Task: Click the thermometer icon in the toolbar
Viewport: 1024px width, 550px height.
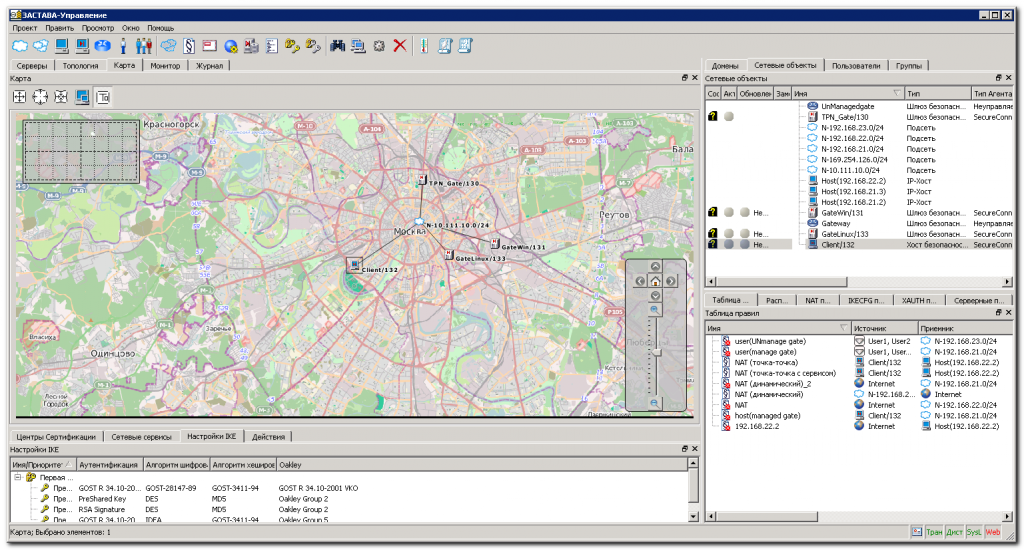Action: click(423, 46)
